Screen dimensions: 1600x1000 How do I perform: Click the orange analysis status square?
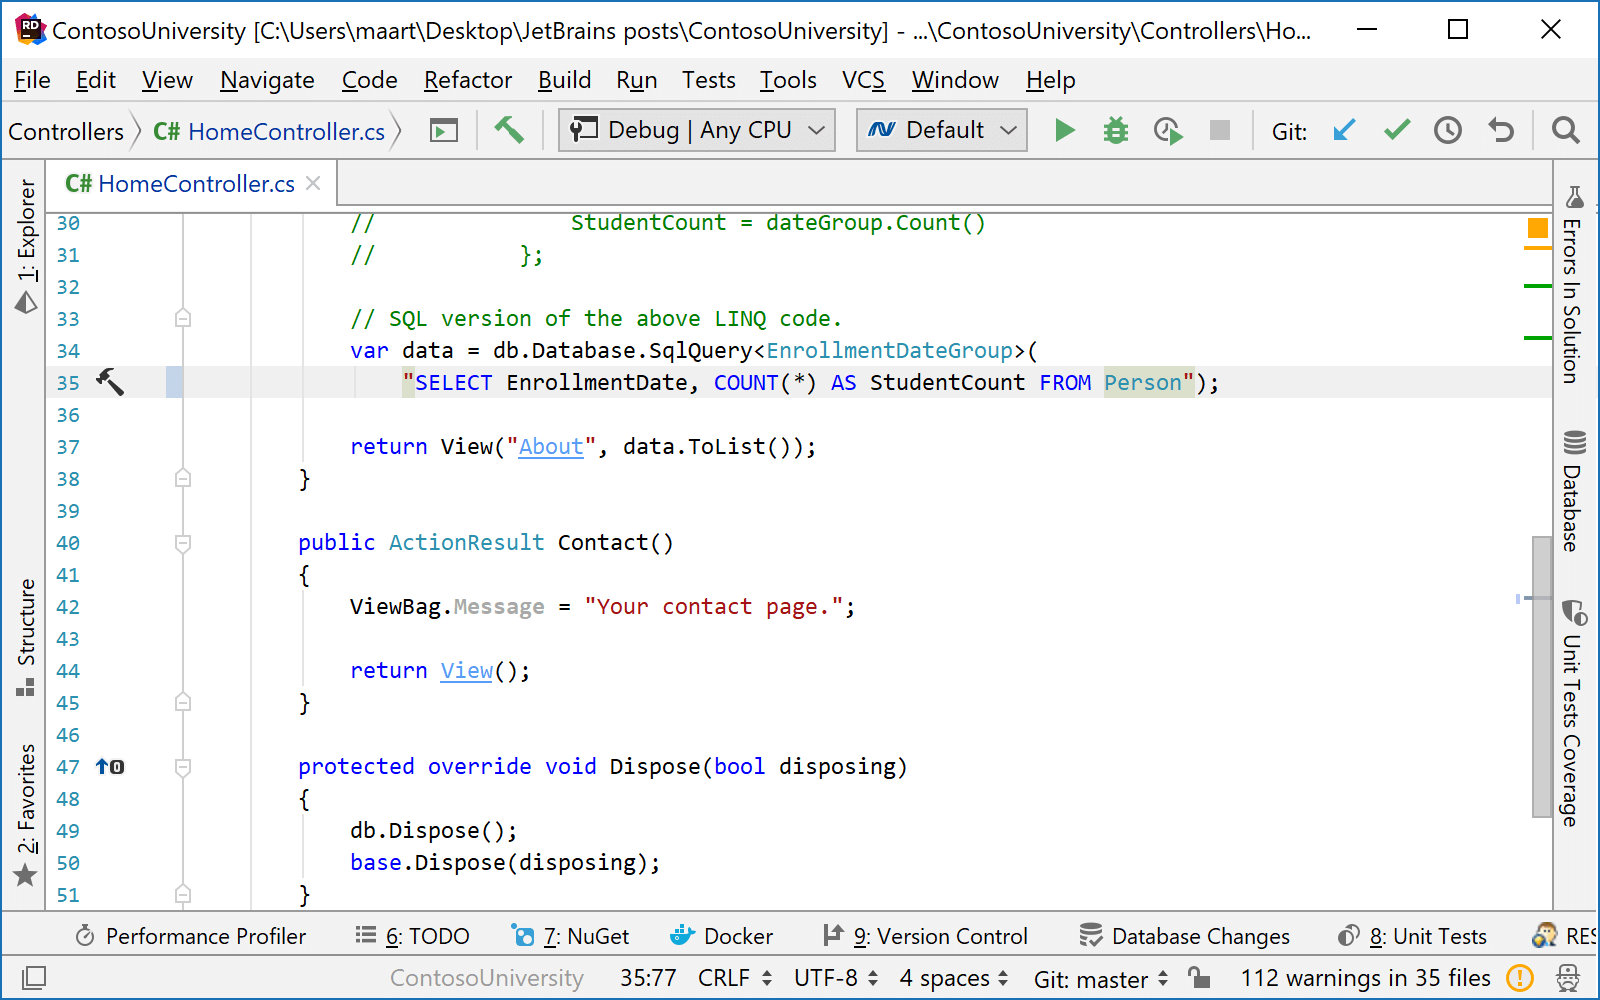click(1538, 228)
